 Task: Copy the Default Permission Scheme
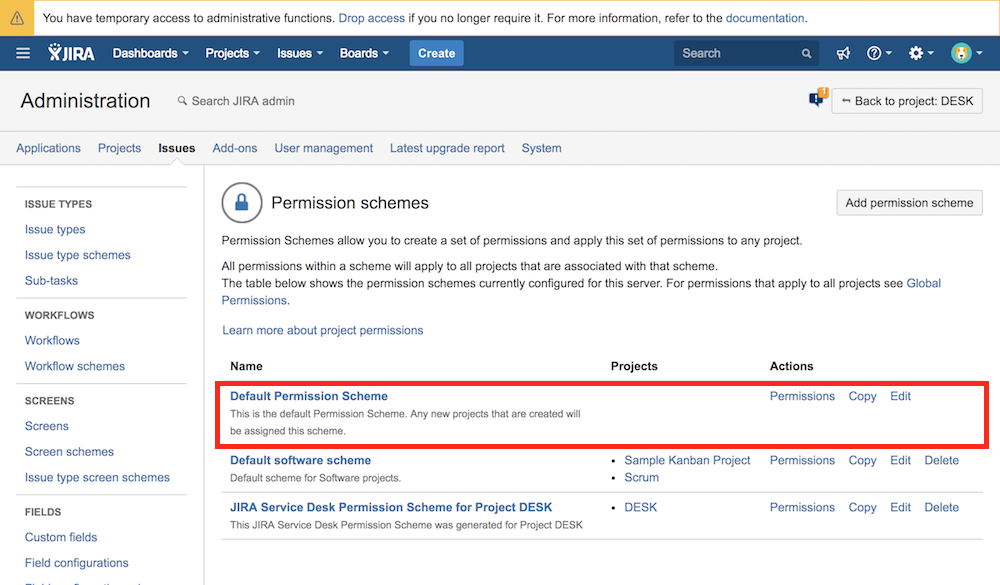(861, 396)
